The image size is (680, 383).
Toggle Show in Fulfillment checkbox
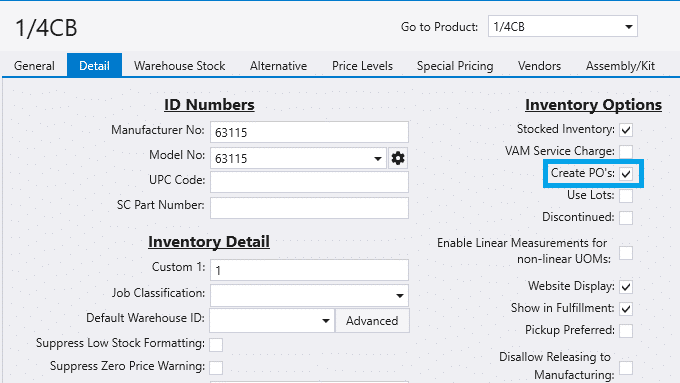coord(626,308)
